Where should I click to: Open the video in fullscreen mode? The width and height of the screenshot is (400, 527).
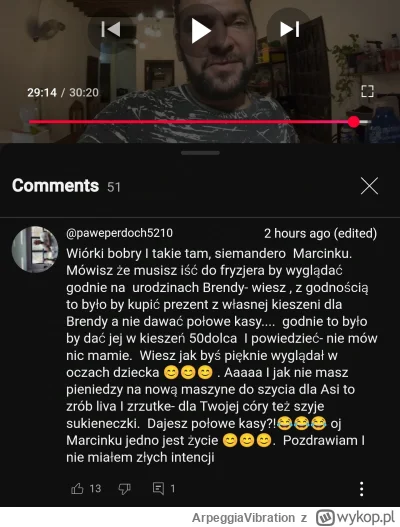click(x=367, y=91)
